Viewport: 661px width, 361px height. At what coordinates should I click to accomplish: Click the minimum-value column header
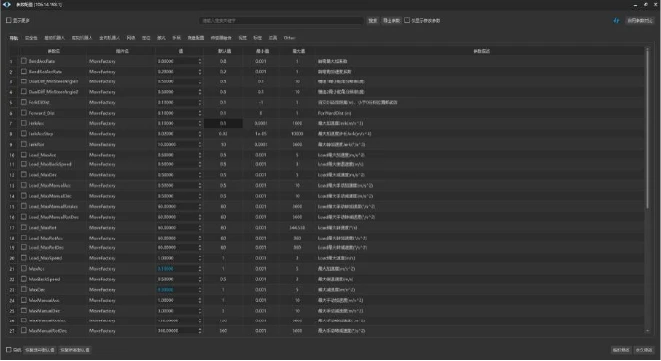pyautogui.click(x=262, y=51)
